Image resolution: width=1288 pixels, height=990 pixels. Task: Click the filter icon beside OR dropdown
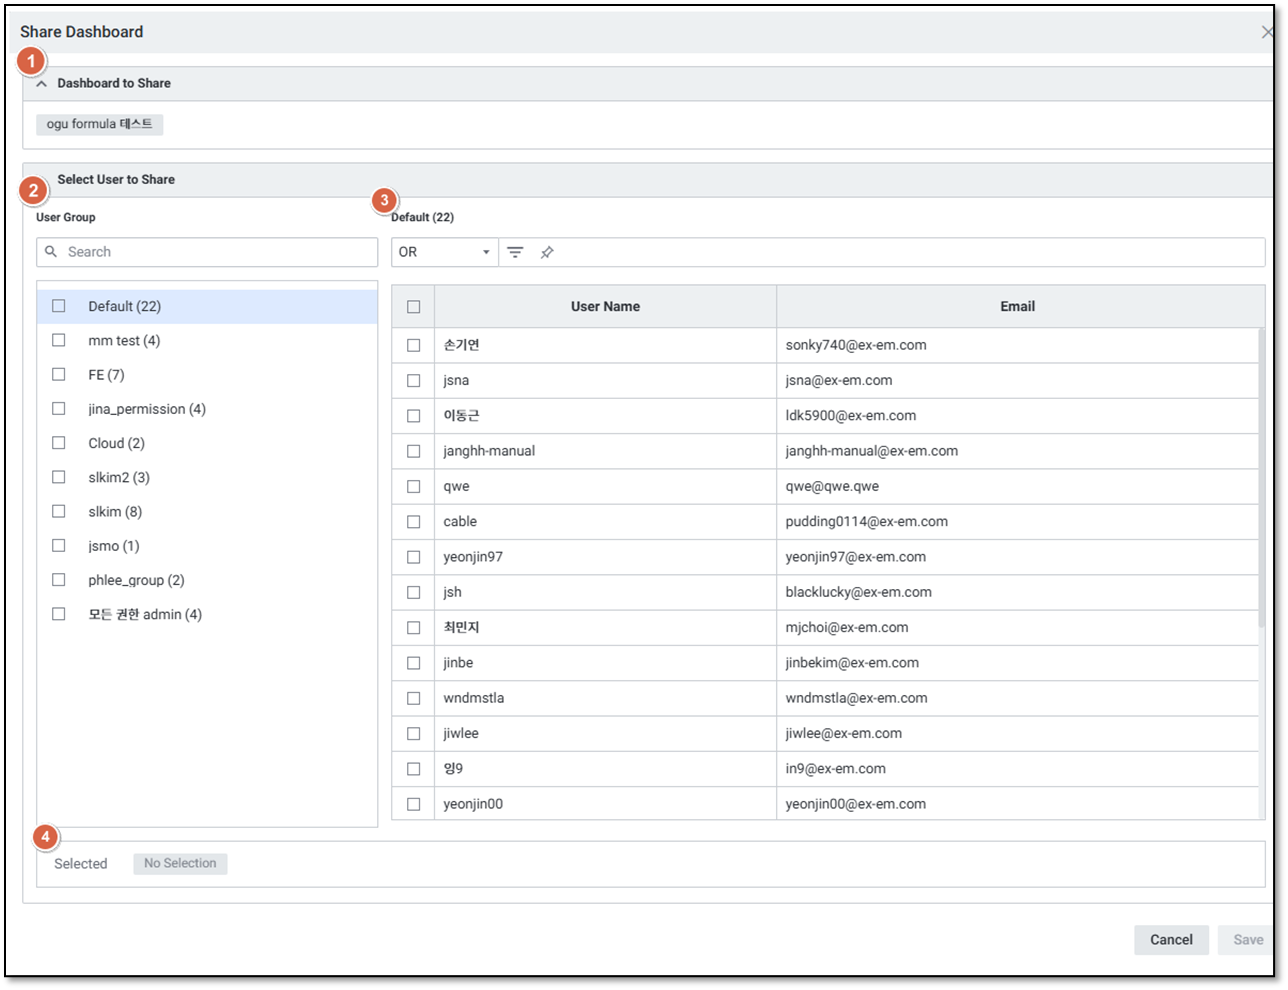point(515,252)
